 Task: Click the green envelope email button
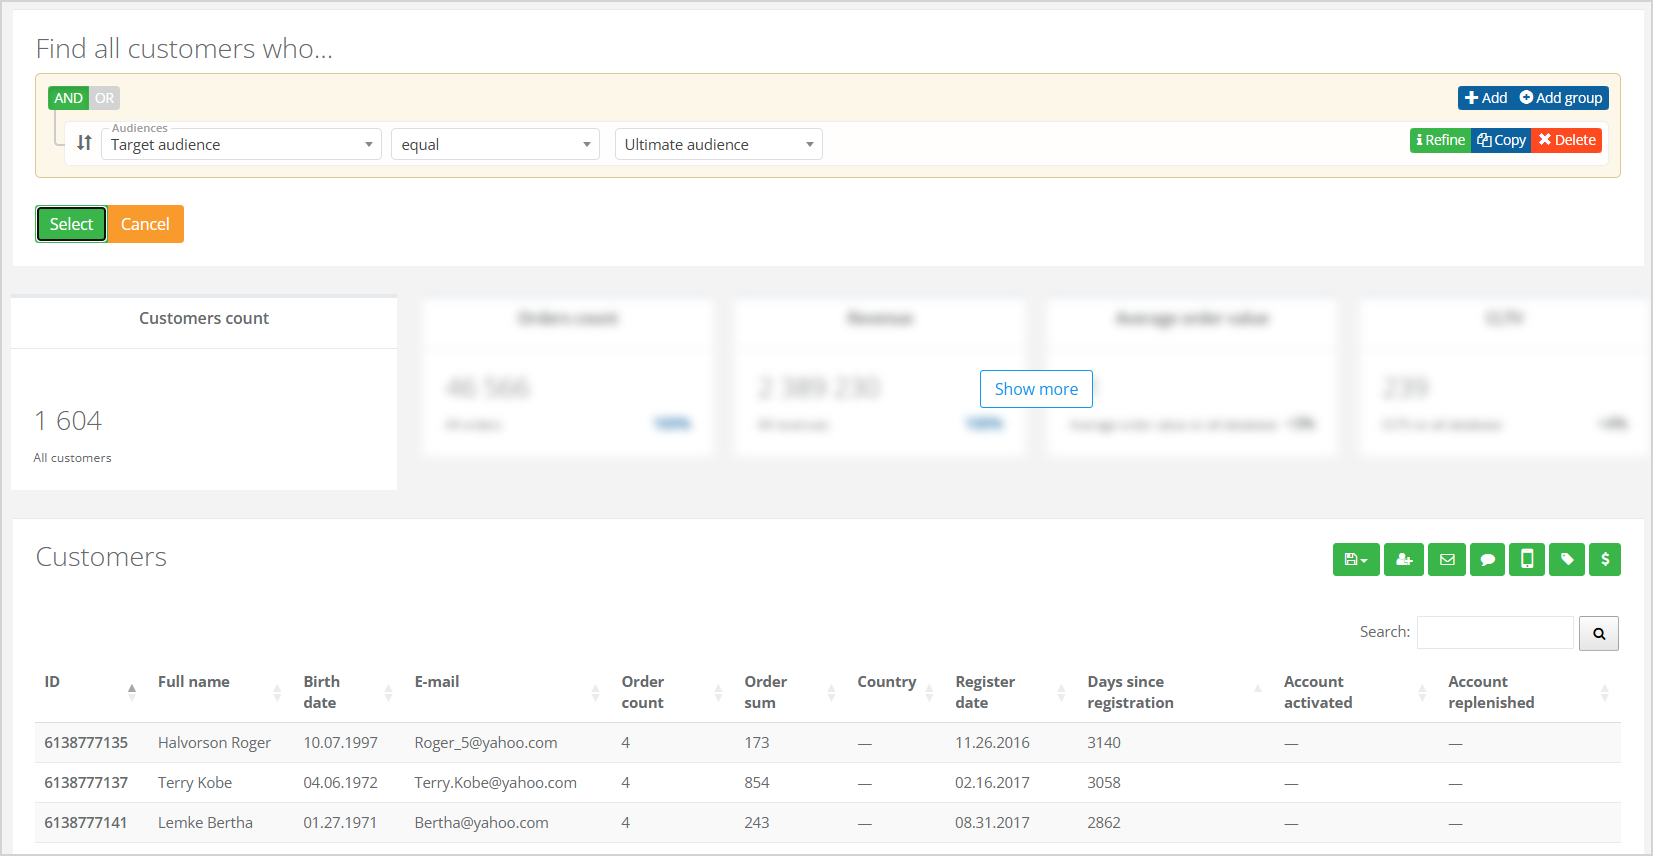tap(1447, 560)
